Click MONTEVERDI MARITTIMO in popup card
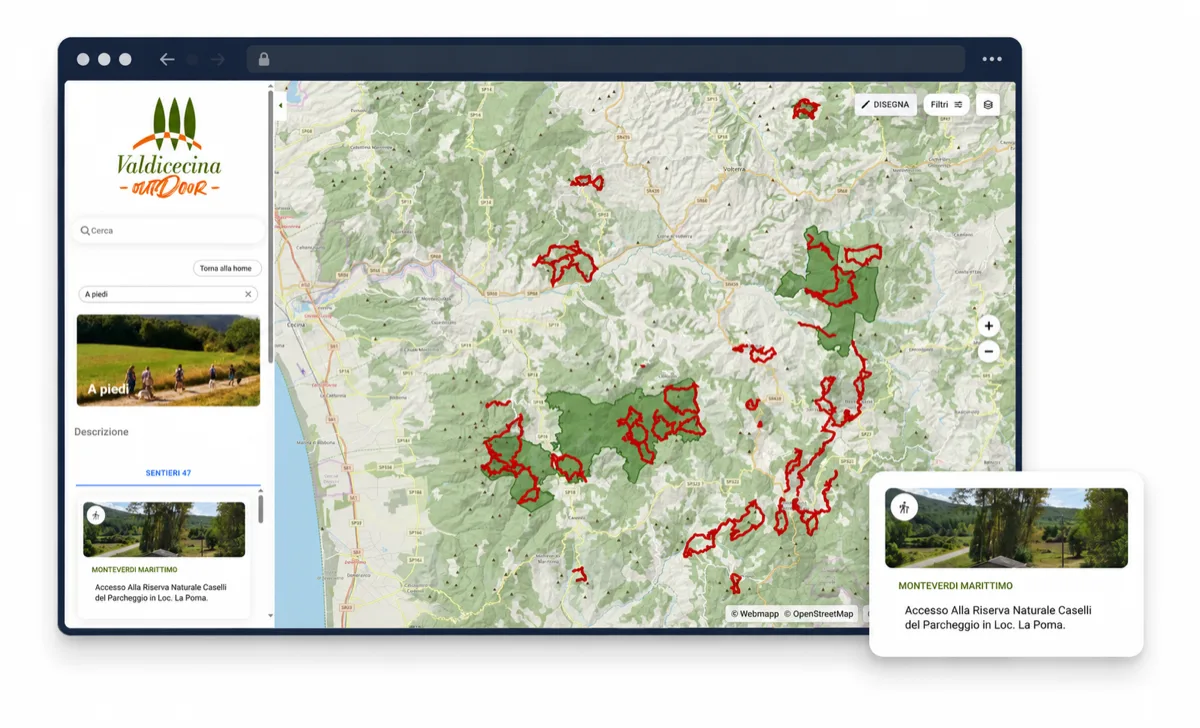 tap(955, 586)
